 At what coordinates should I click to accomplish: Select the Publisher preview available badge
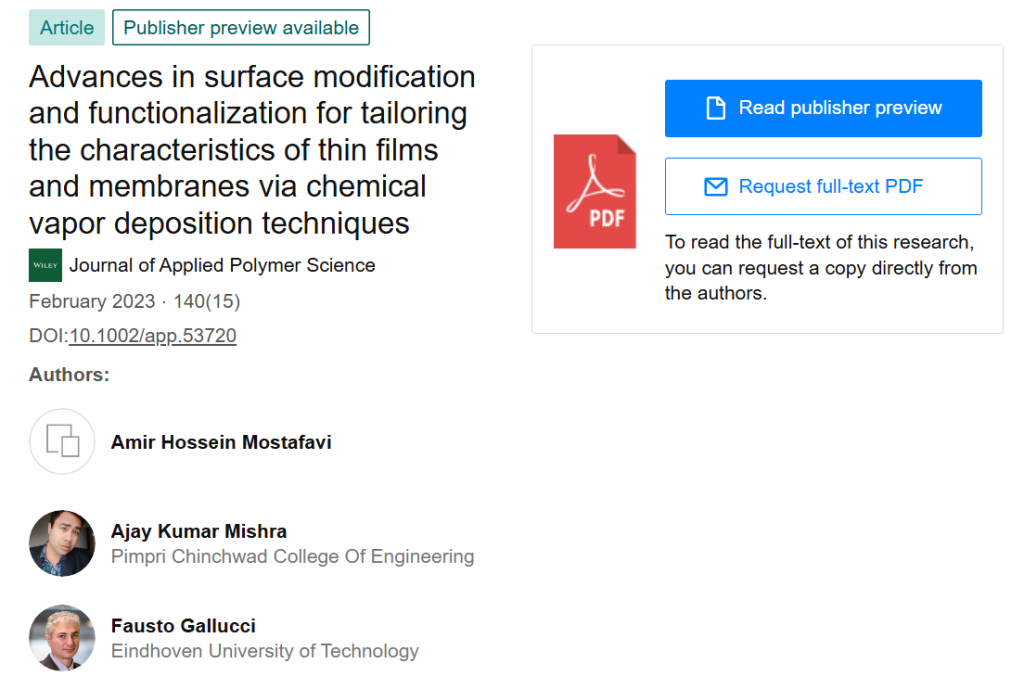pos(241,27)
